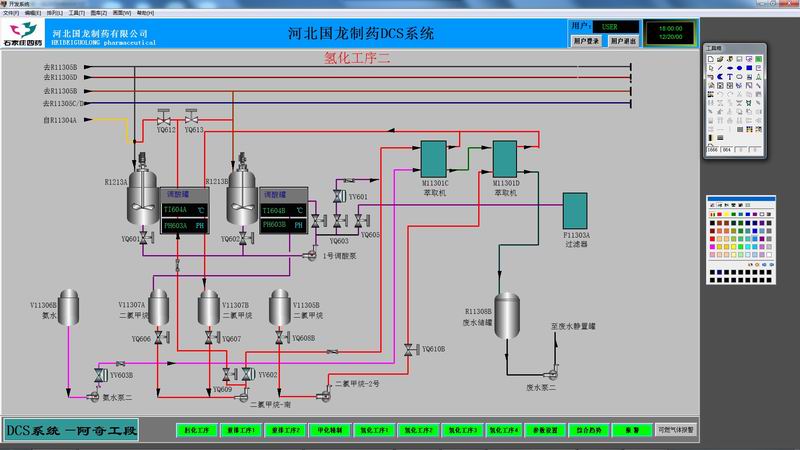
Task: Open the 排列(L) menu
Action: pos(55,13)
